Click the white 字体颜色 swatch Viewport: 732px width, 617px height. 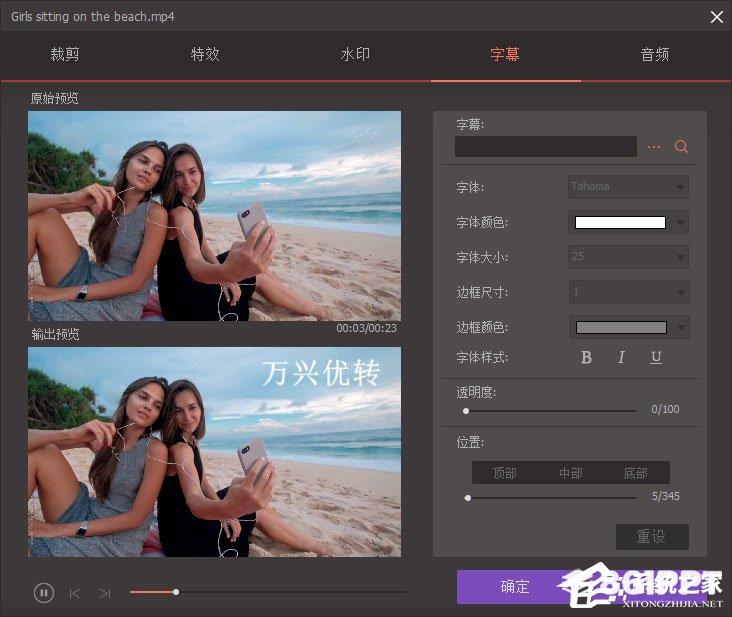(x=620, y=223)
